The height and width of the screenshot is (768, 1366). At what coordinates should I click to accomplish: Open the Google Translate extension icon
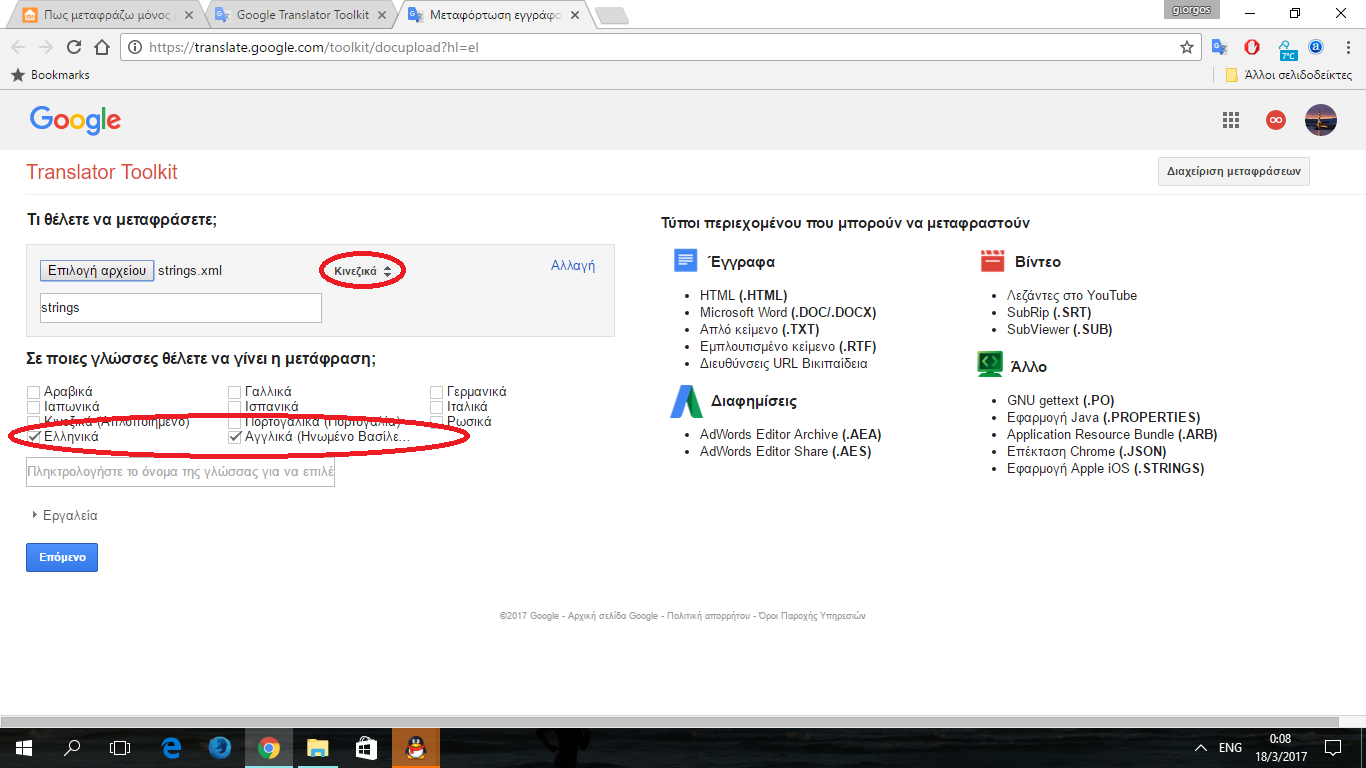click(x=1219, y=47)
